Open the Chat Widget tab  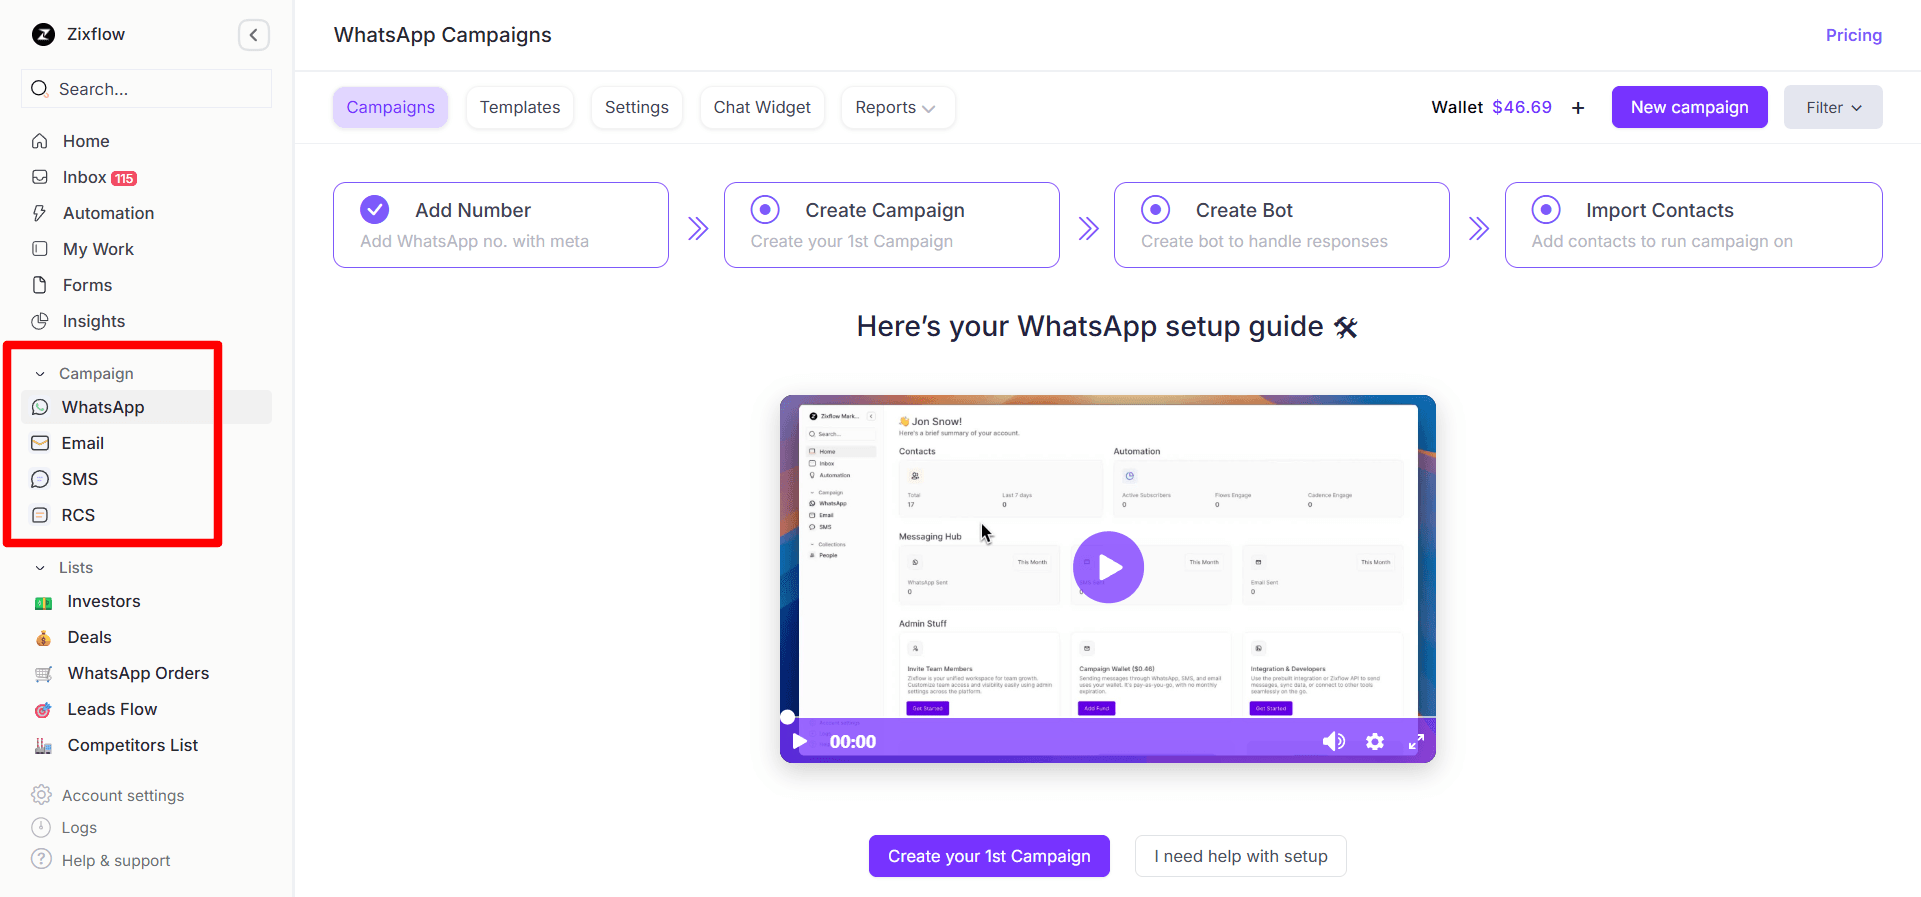(x=761, y=108)
